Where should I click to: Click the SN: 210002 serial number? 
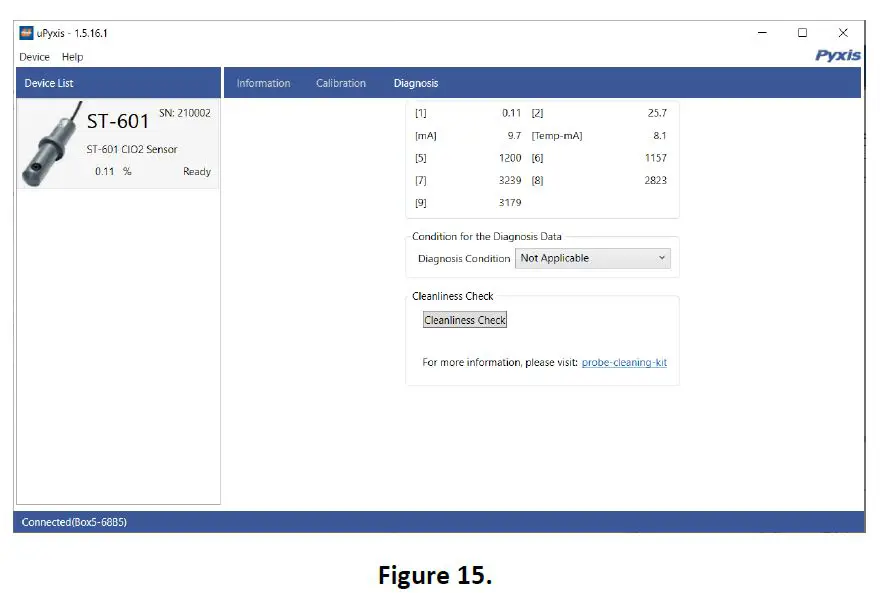click(185, 113)
